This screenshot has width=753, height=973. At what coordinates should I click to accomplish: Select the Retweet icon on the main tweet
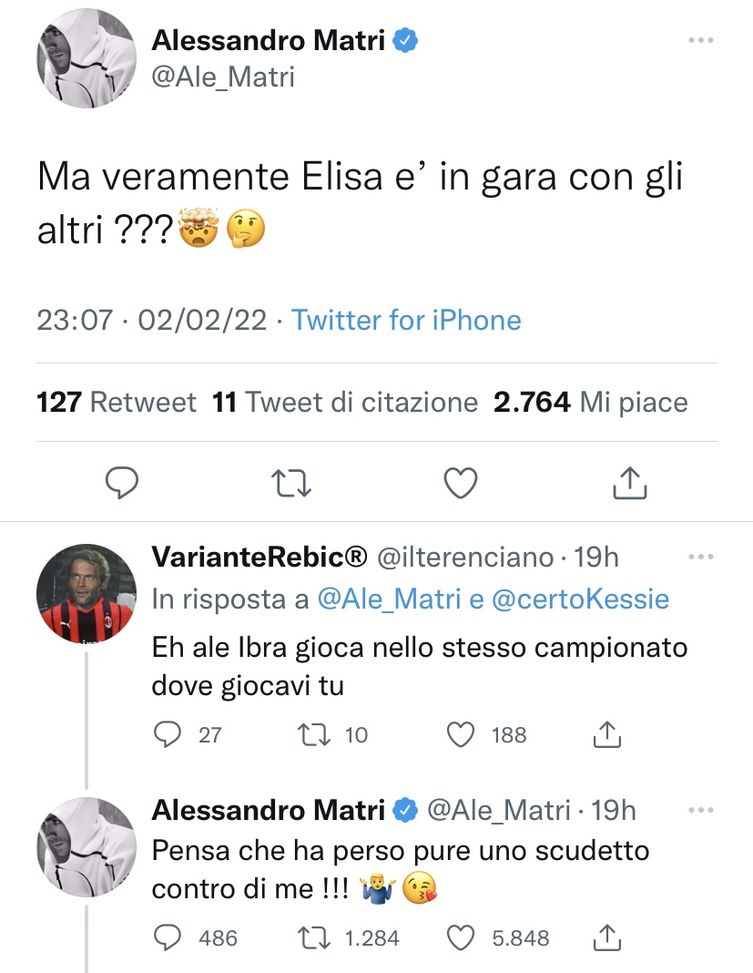click(290, 483)
